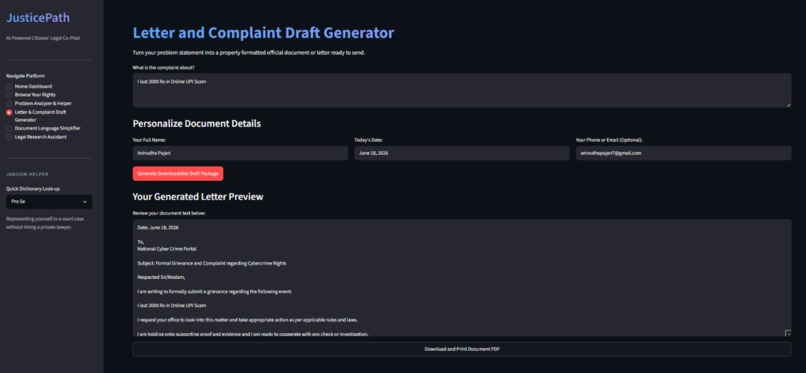Click Download and Print Document PDF button
The width and height of the screenshot is (806, 373).
[x=462, y=349]
